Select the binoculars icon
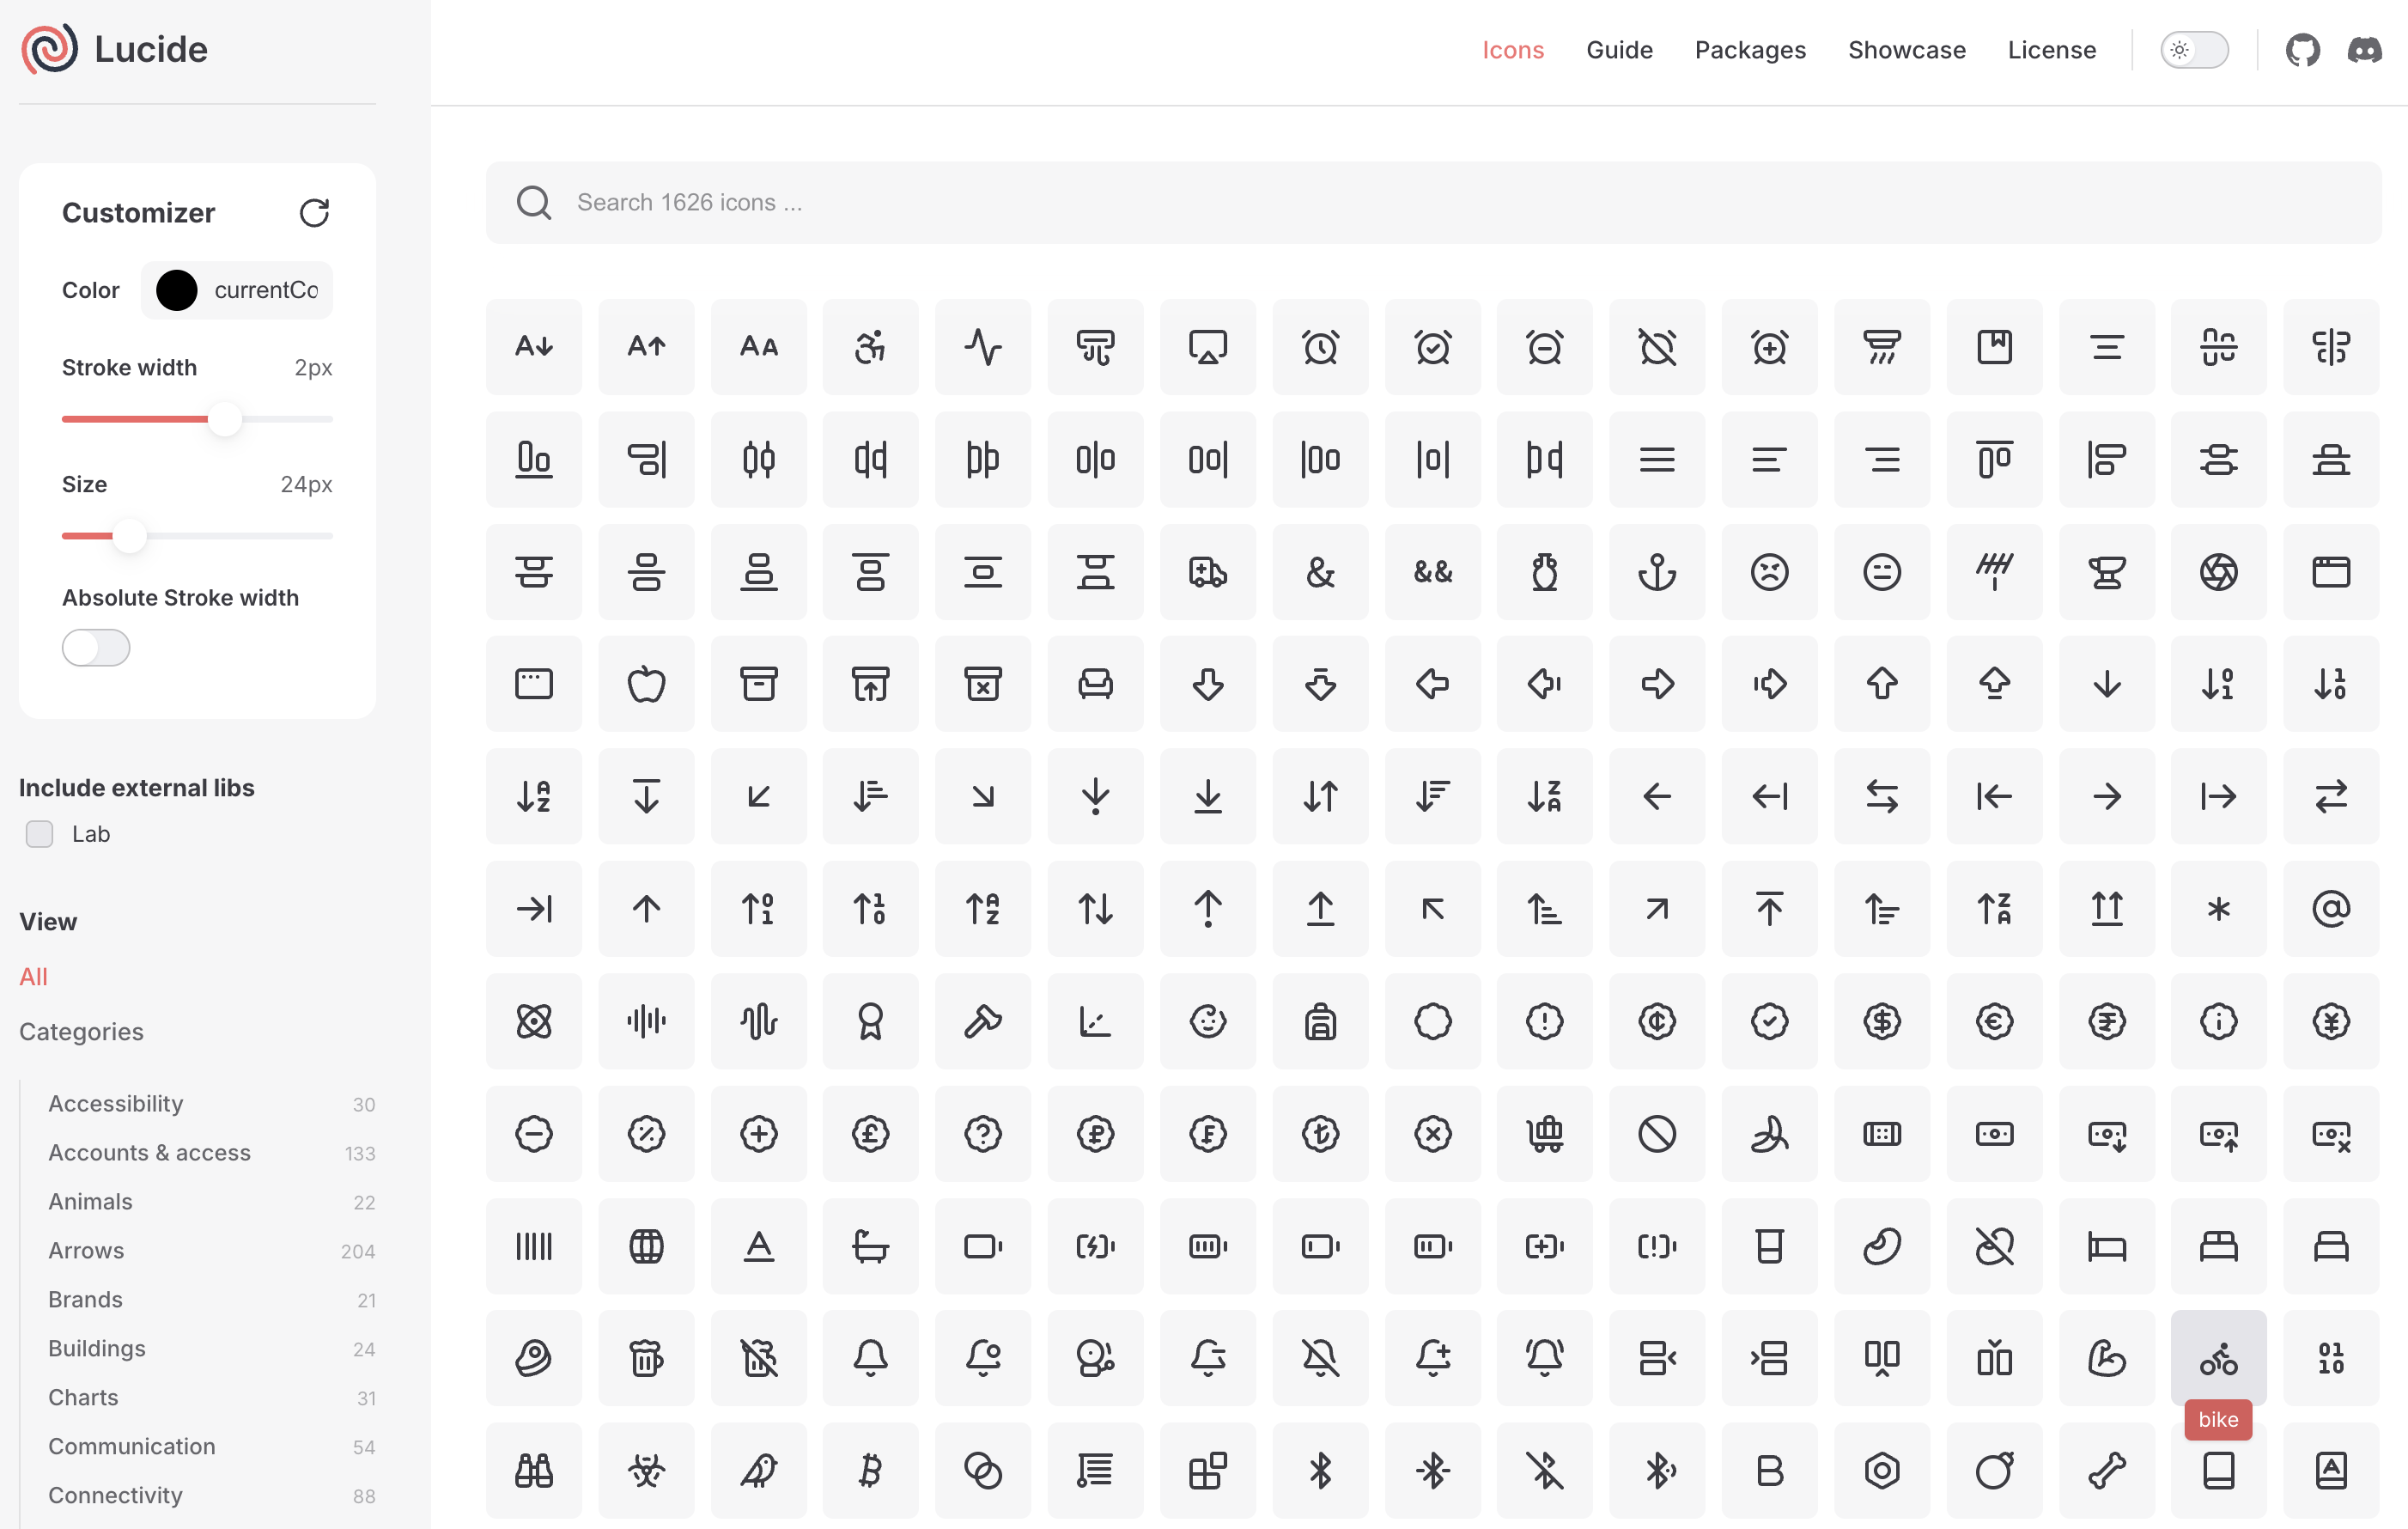Image resolution: width=2408 pixels, height=1529 pixels. point(534,1470)
